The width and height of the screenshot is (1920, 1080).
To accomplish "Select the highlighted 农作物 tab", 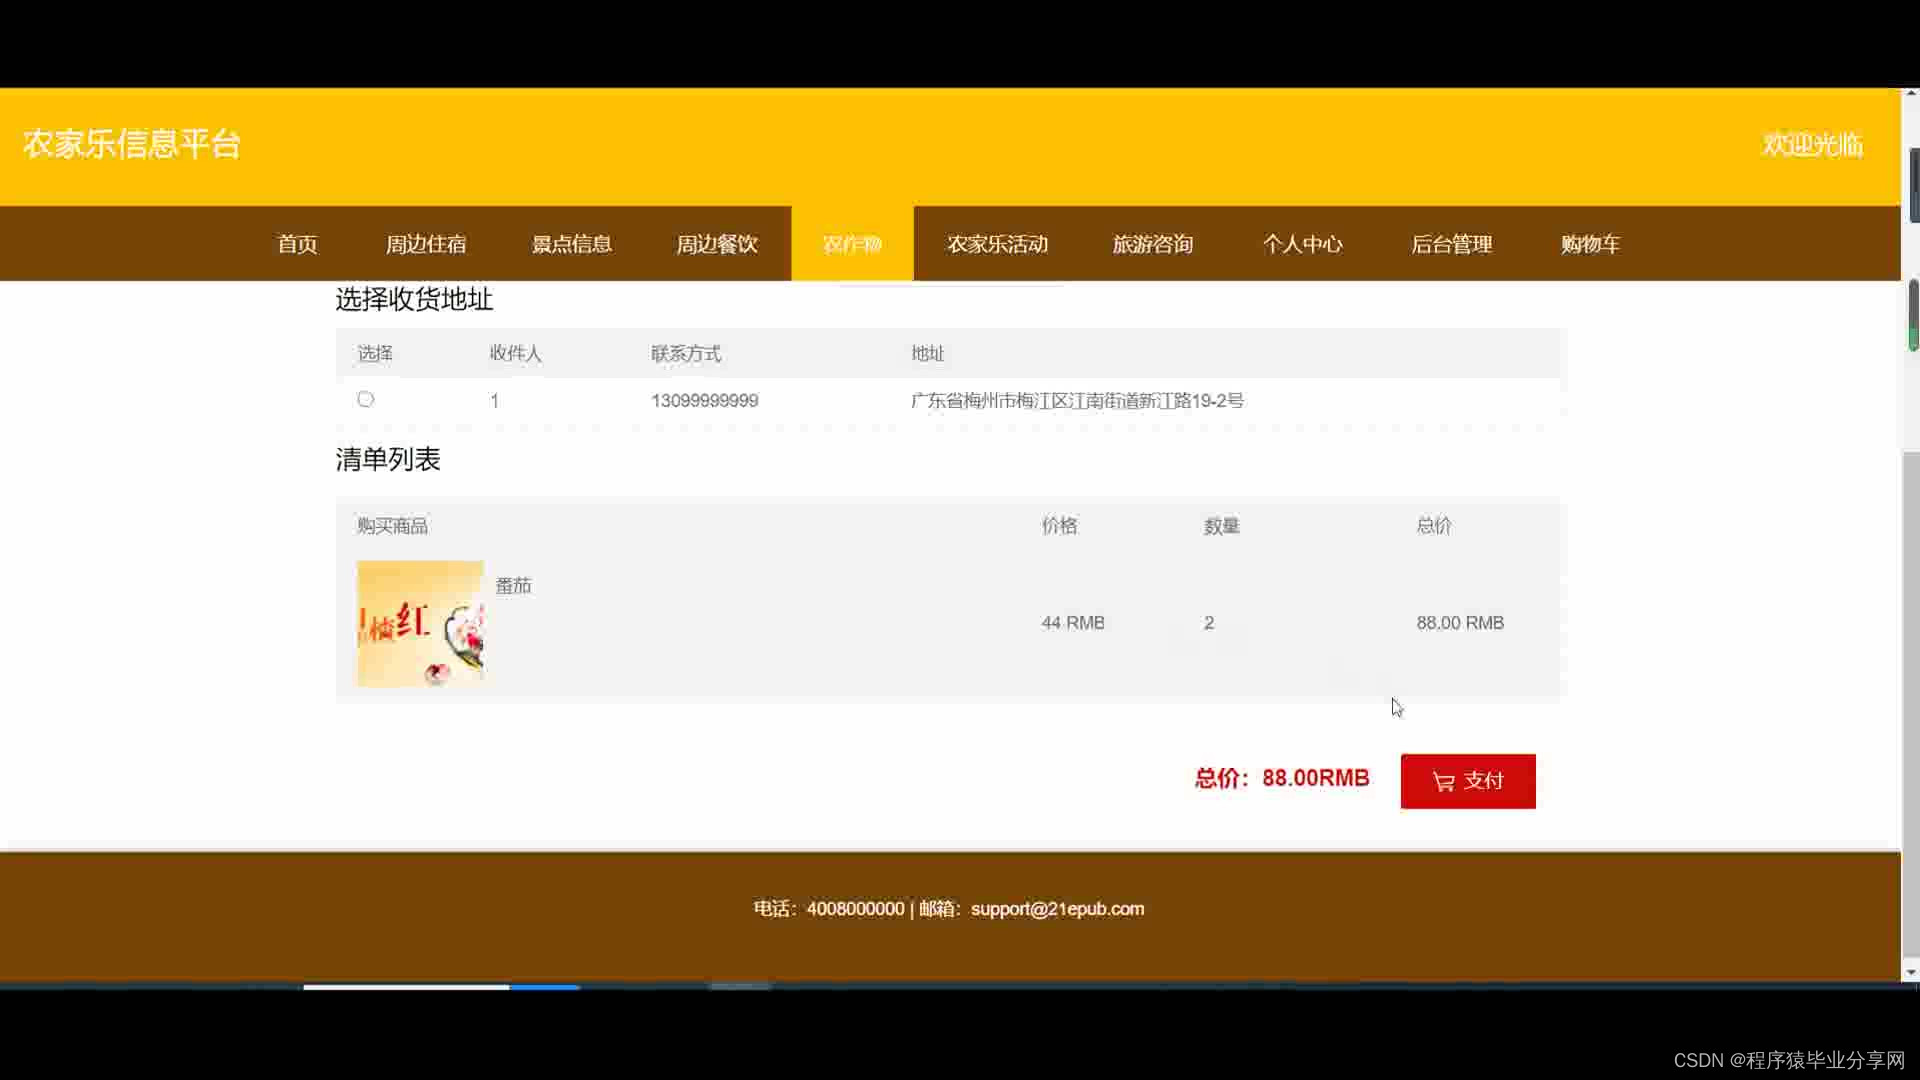I will [x=852, y=244].
